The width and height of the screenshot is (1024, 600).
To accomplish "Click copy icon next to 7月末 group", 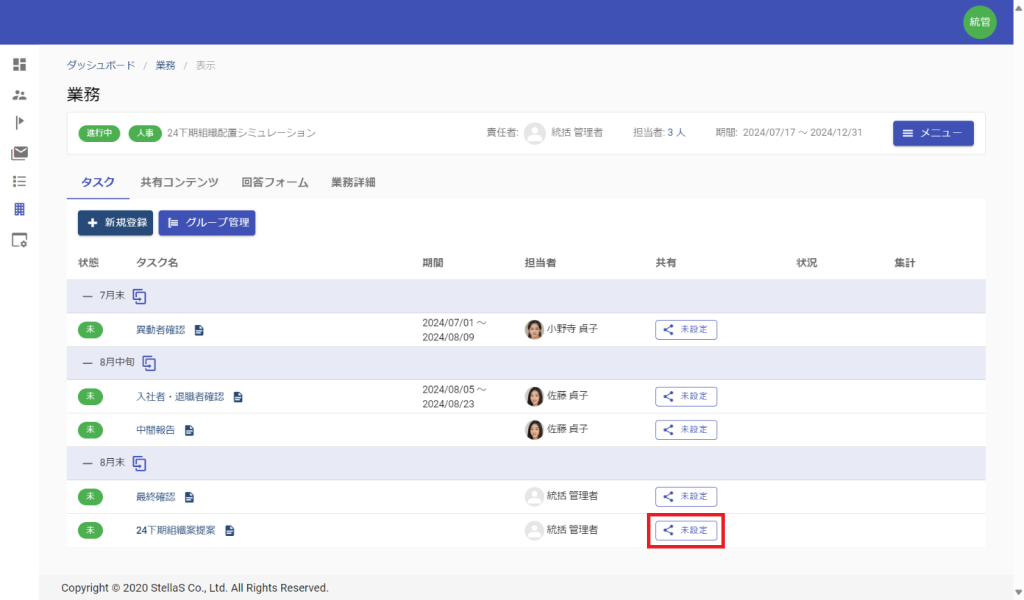I will tap(140, 297).
